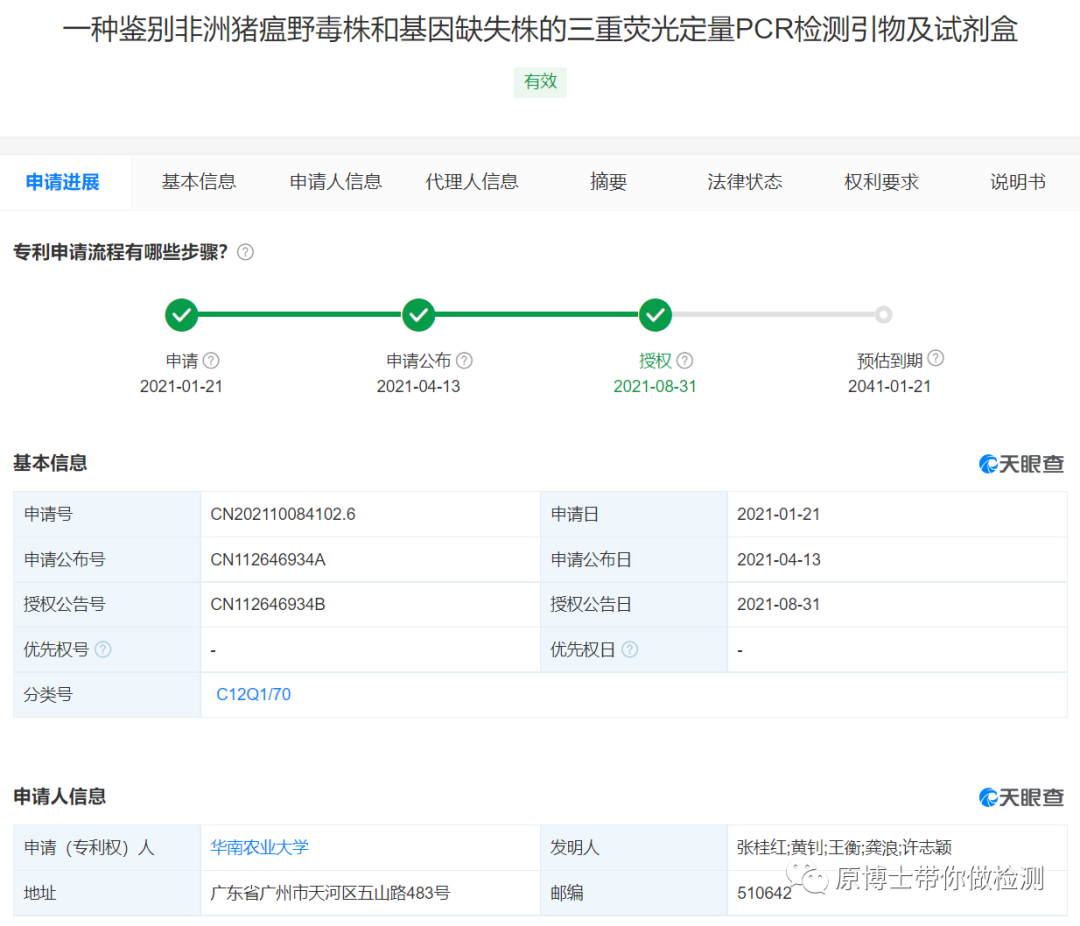This screenshot has width=1080, height=926.
Task: Go to the 法律状态 tab
Action: tap(745, 182)
